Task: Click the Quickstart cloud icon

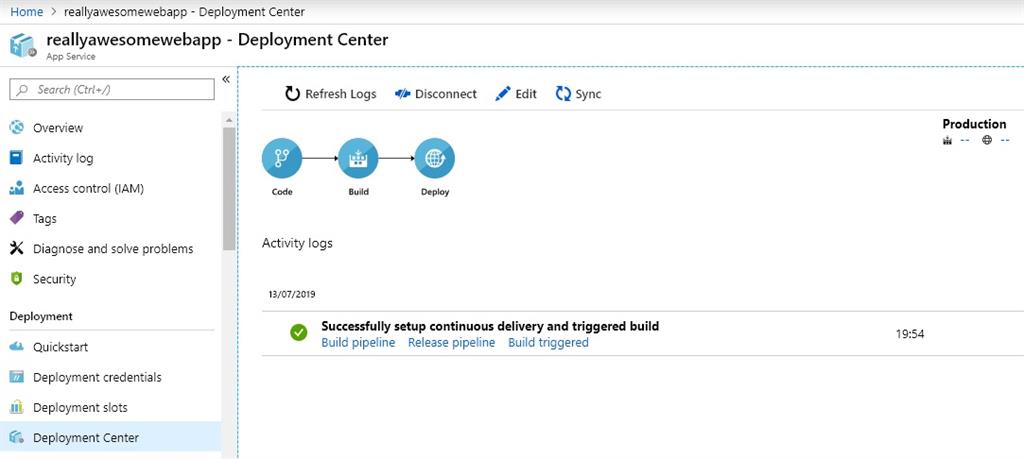Action: pos(16,347)
